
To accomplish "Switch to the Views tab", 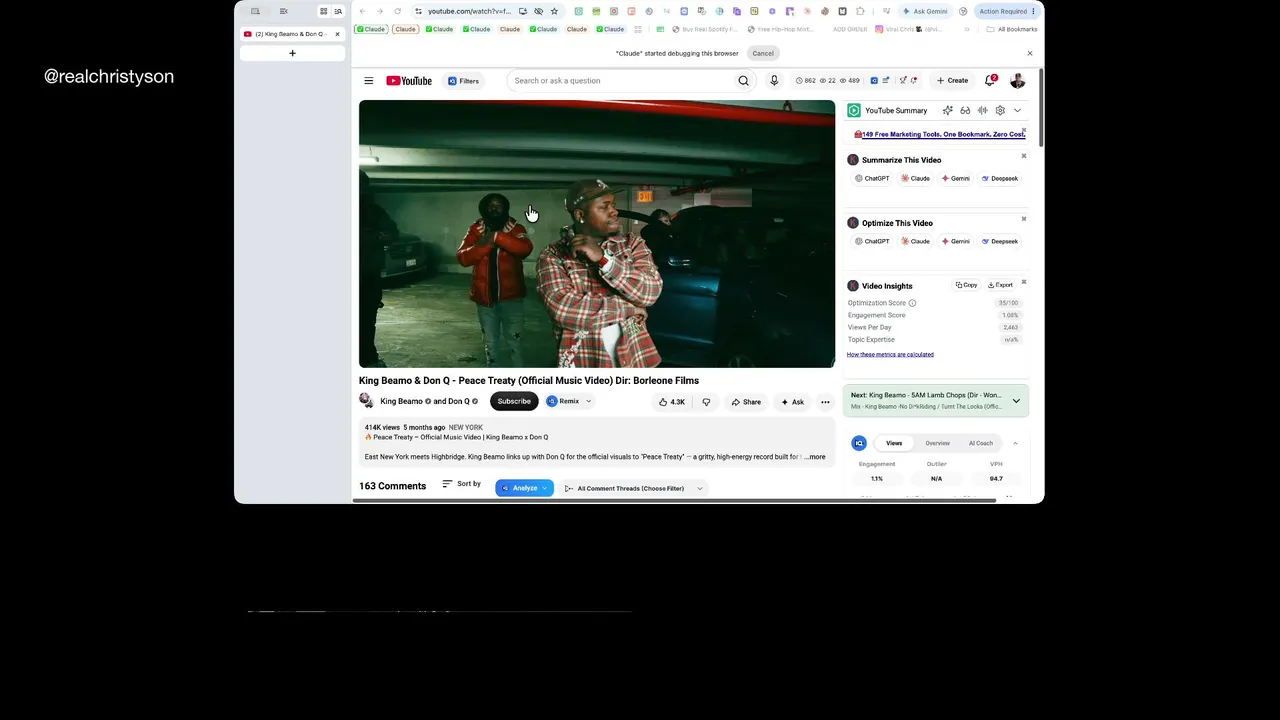I will [x=894, y=443].
